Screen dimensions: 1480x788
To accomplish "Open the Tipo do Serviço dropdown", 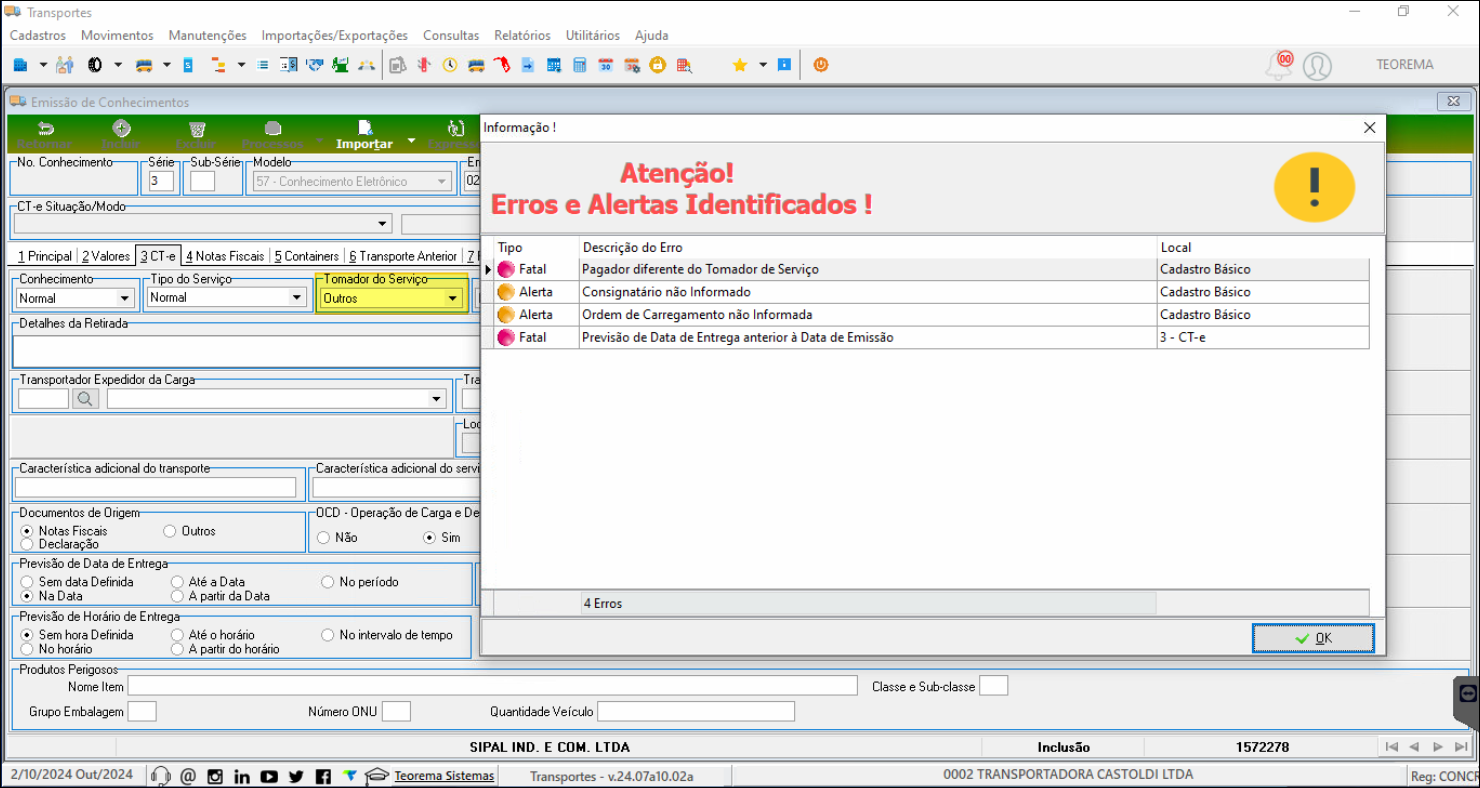I will [x=297, y=297].
